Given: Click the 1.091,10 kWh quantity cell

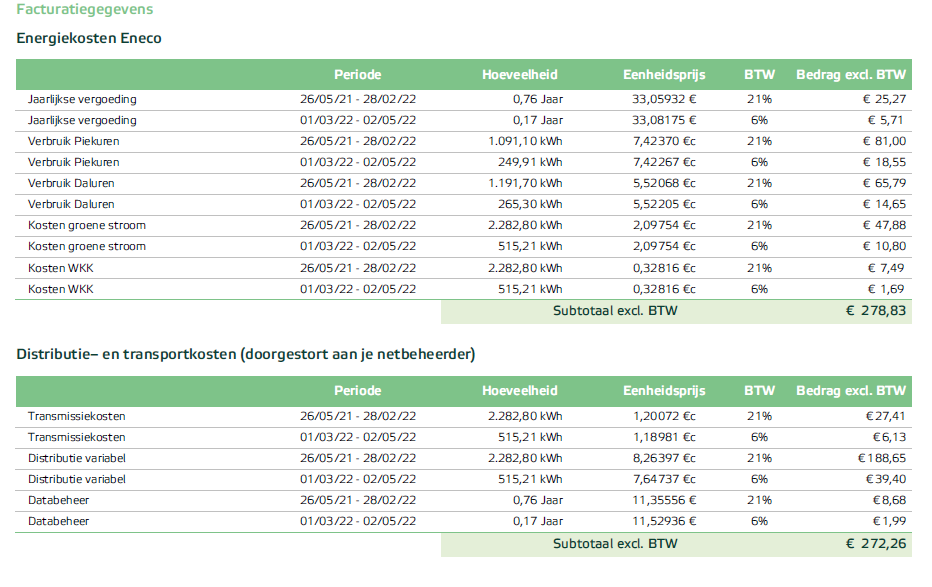Looking at the screenshot, I should point(525,141).
